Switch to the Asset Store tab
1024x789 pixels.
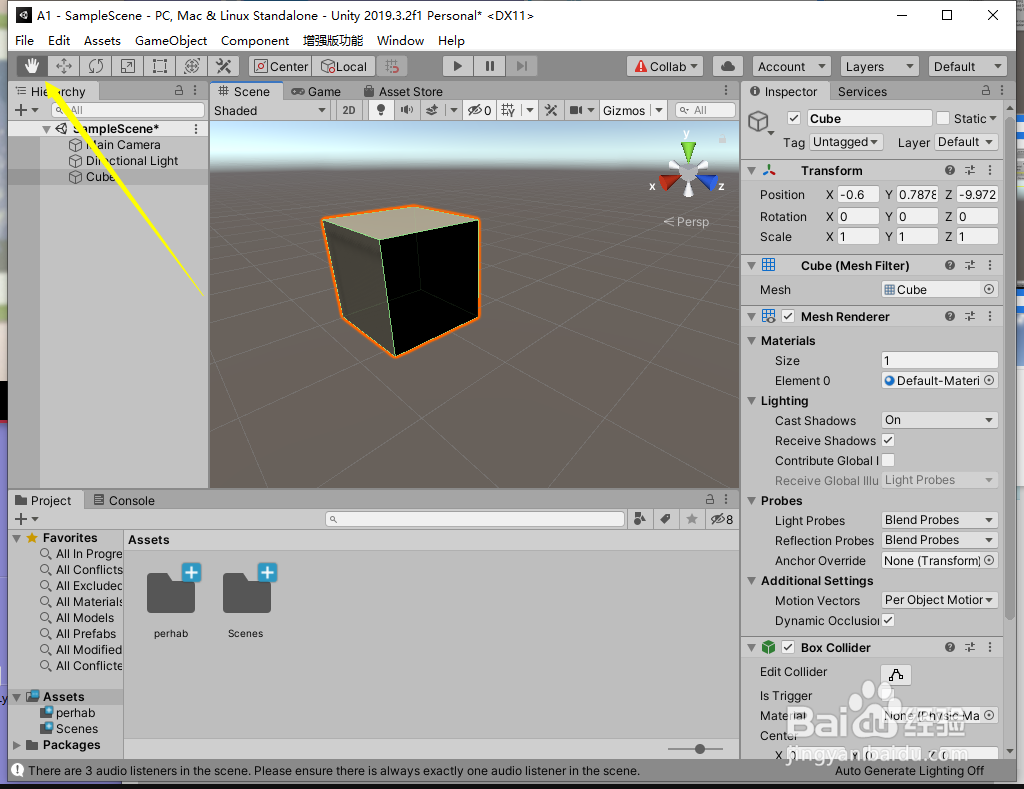(x=403, y=91)
